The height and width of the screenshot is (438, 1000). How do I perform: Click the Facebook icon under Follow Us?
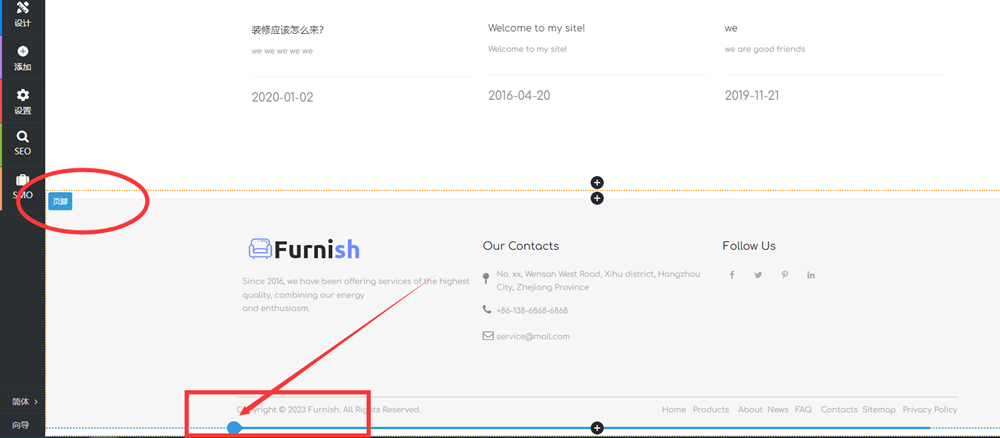731,275
